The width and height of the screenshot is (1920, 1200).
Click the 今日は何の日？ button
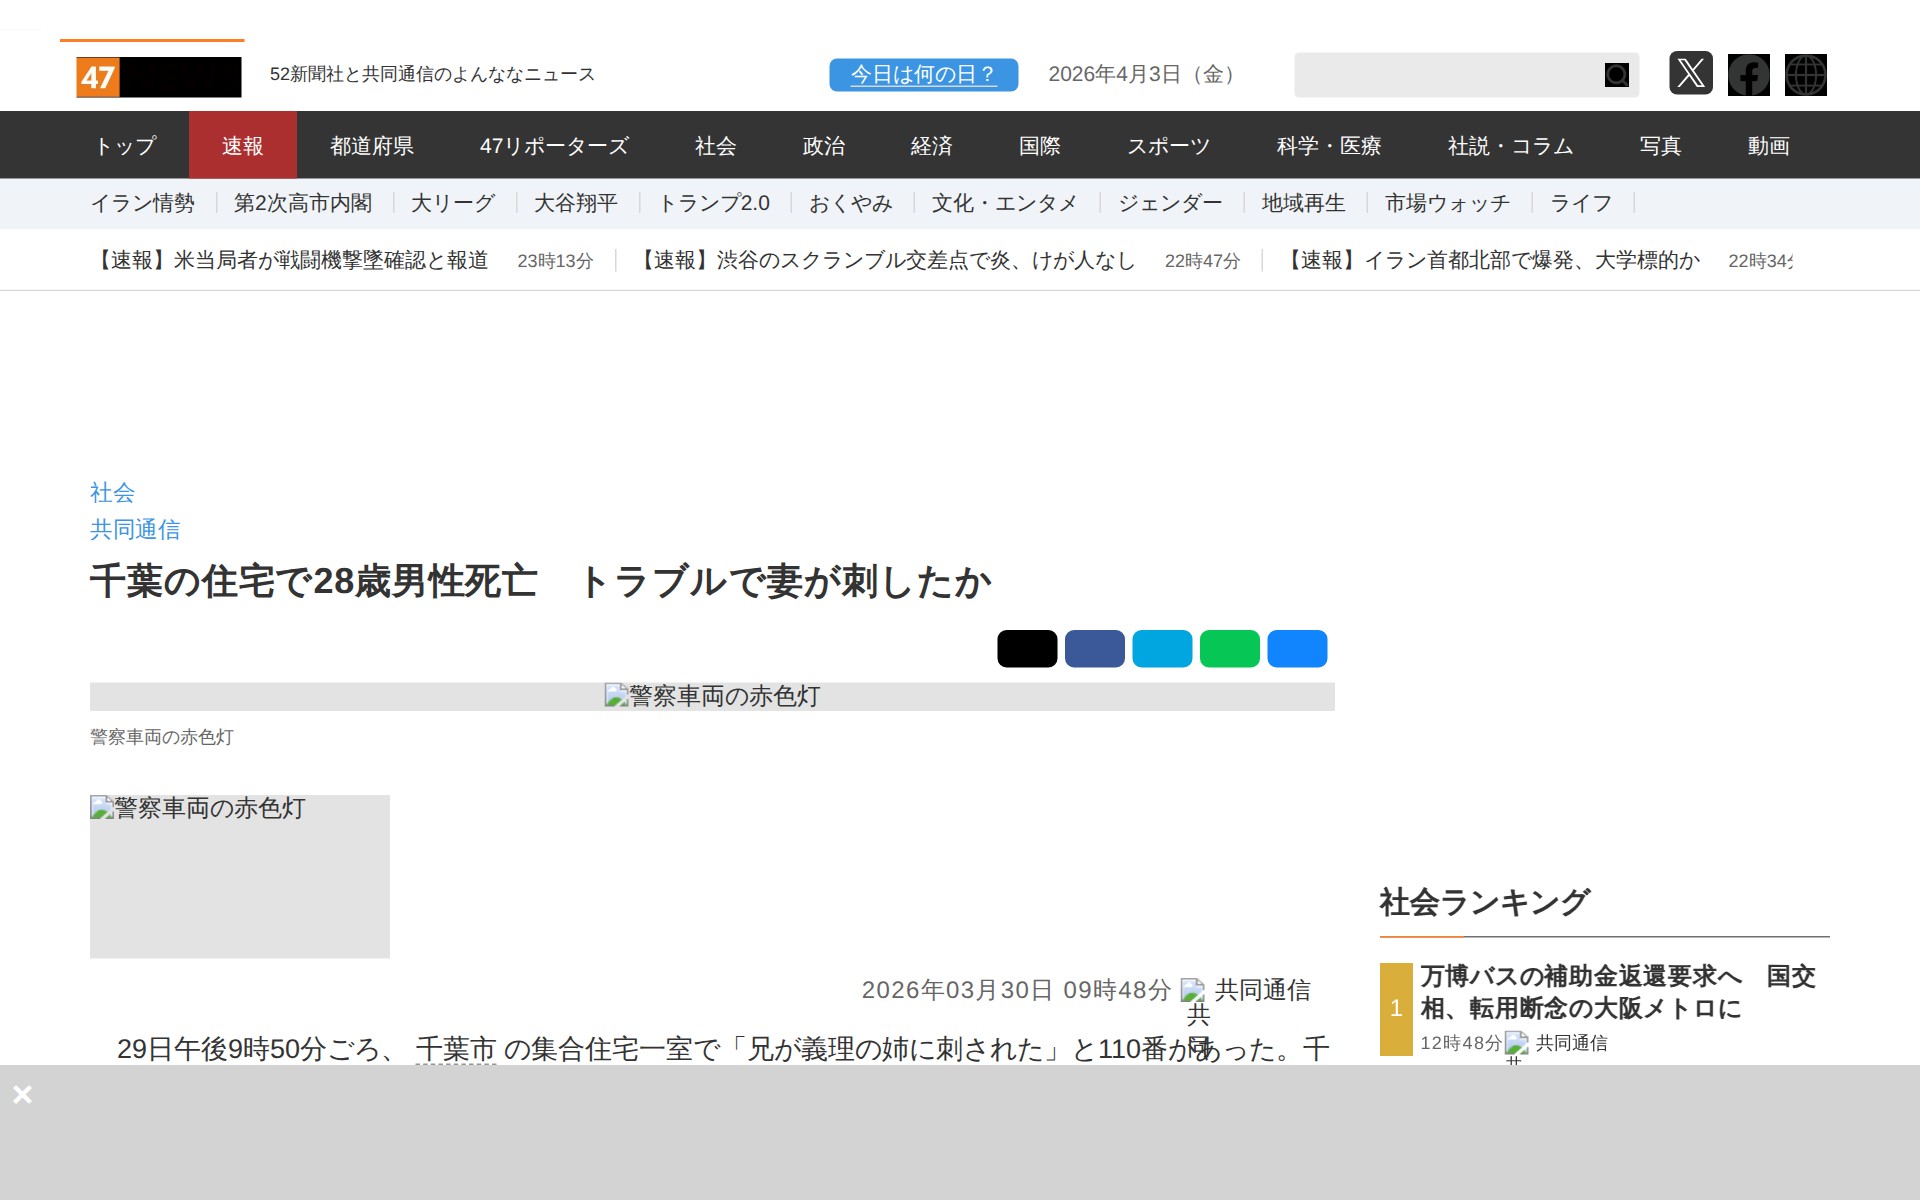(923, 75)
